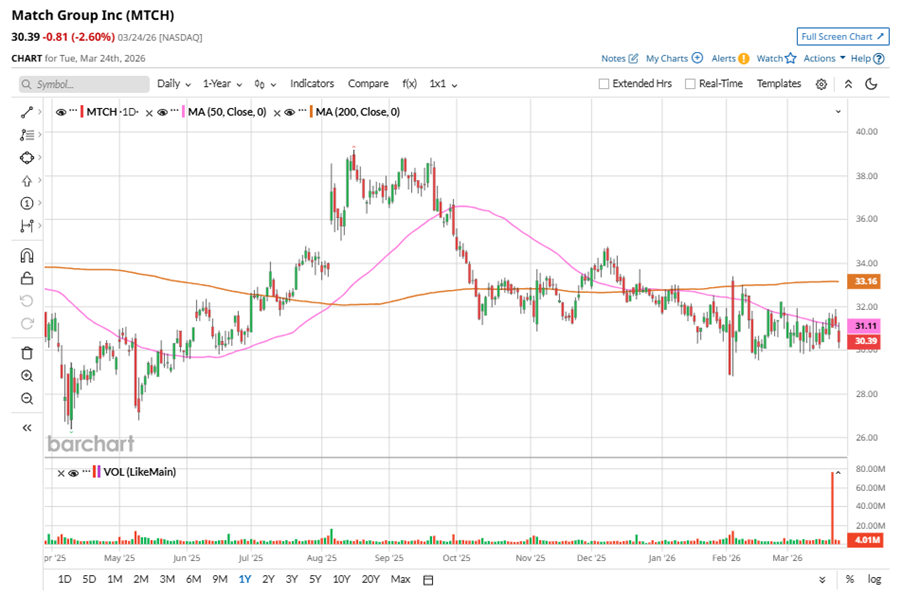The width and height of the screenshot is (902, 597).
Task: Open Alerts for MTCH
Action: tap(730, 58)
